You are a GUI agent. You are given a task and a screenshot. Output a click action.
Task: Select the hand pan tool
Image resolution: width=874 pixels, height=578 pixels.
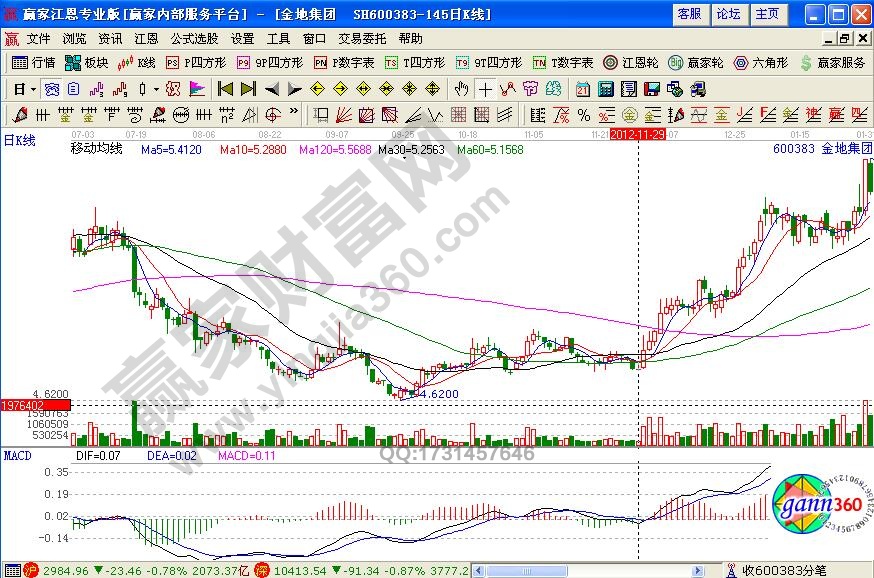pyautogui.click(x=461, y=88)
